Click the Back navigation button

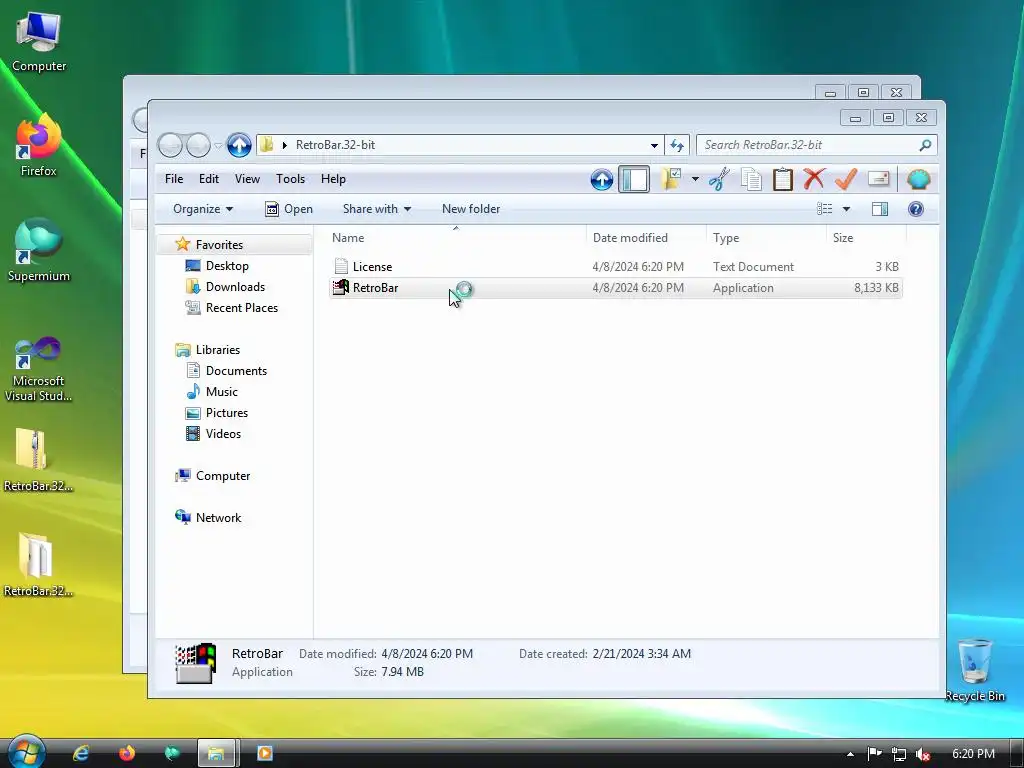(x=170, y=145)
